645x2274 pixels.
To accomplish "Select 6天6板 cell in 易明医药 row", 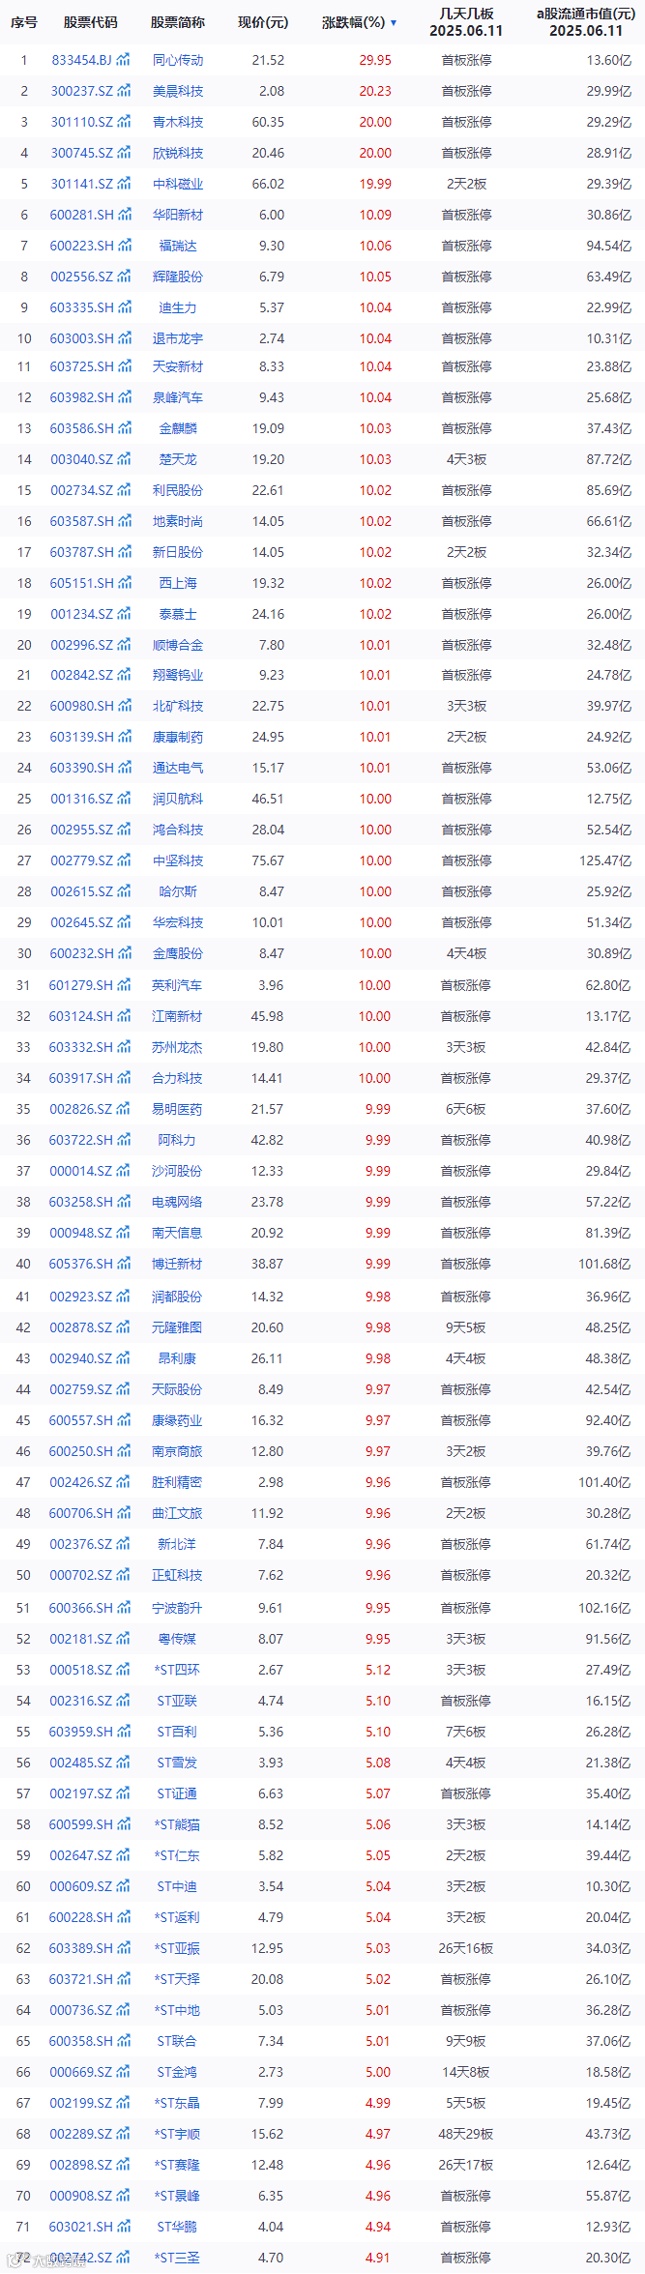I will click(x=466, y=1109).
